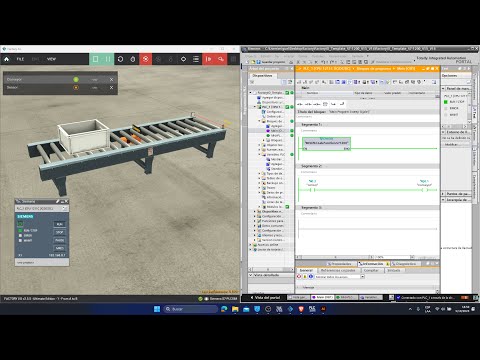
Task: Open File Explorer from taskbar
Action: click(235, 309)
